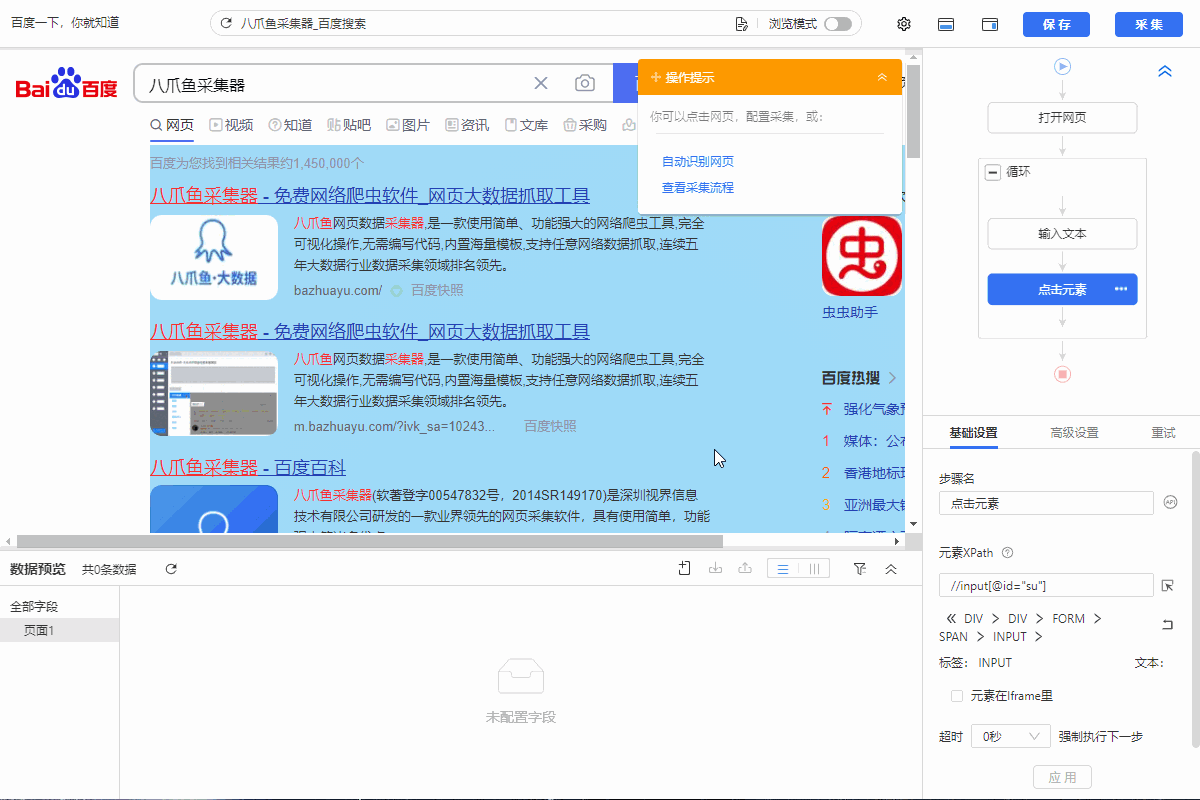1200x800 pixels.
Task: Click the Baidu logo
Action: pyautogui.click(x=66, y=84)
